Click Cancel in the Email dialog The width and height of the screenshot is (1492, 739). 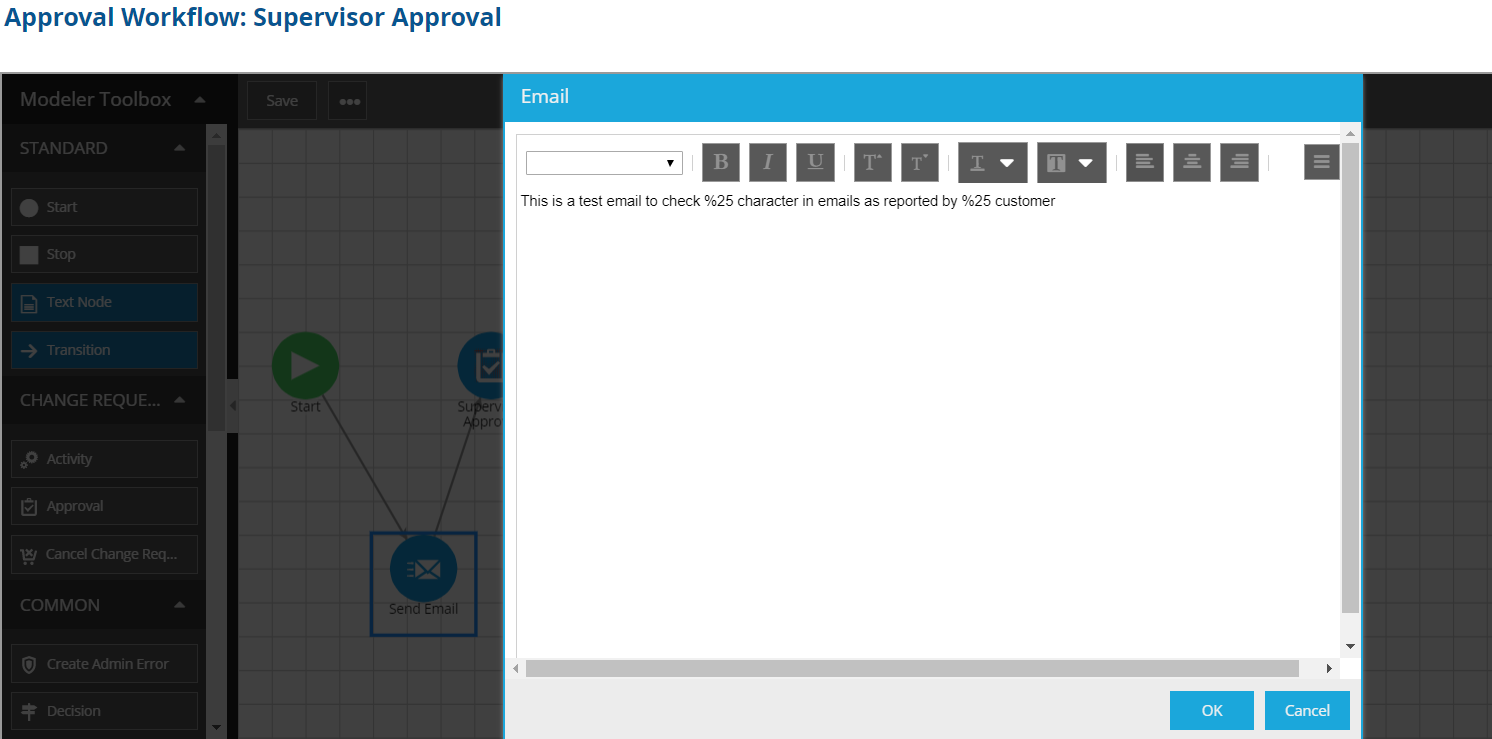tap(1306, 710)
